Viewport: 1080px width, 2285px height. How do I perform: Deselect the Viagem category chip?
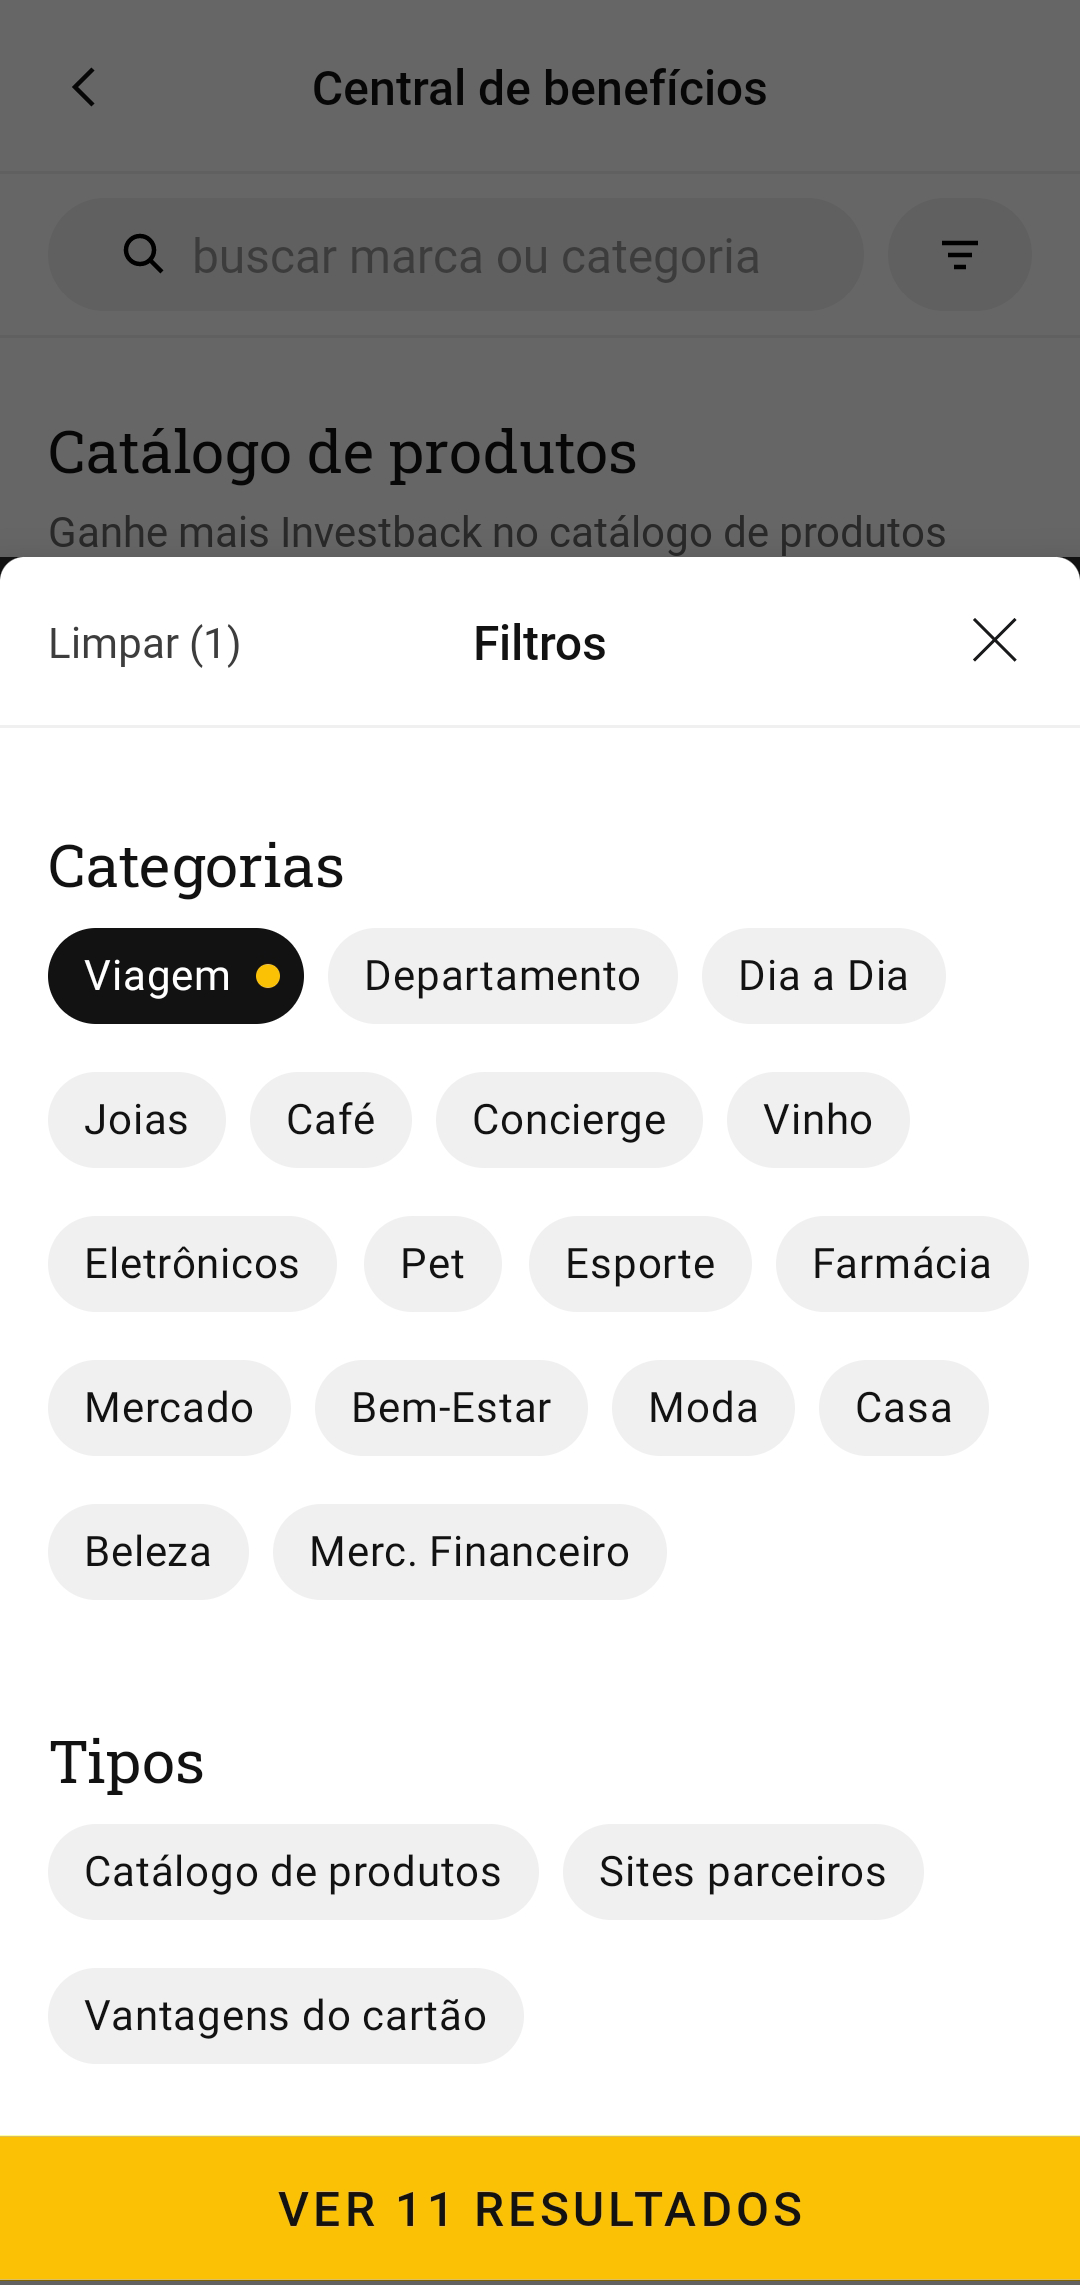[176, 976]
